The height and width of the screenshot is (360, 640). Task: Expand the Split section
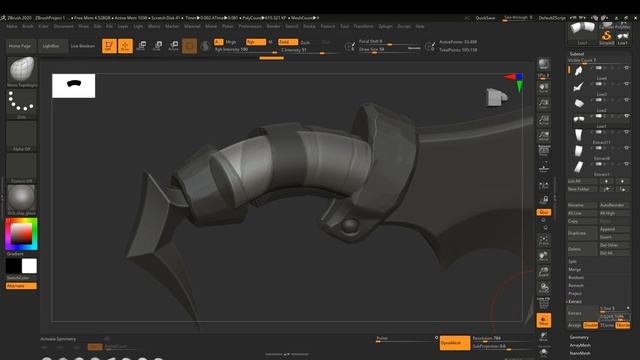[573, 261]
